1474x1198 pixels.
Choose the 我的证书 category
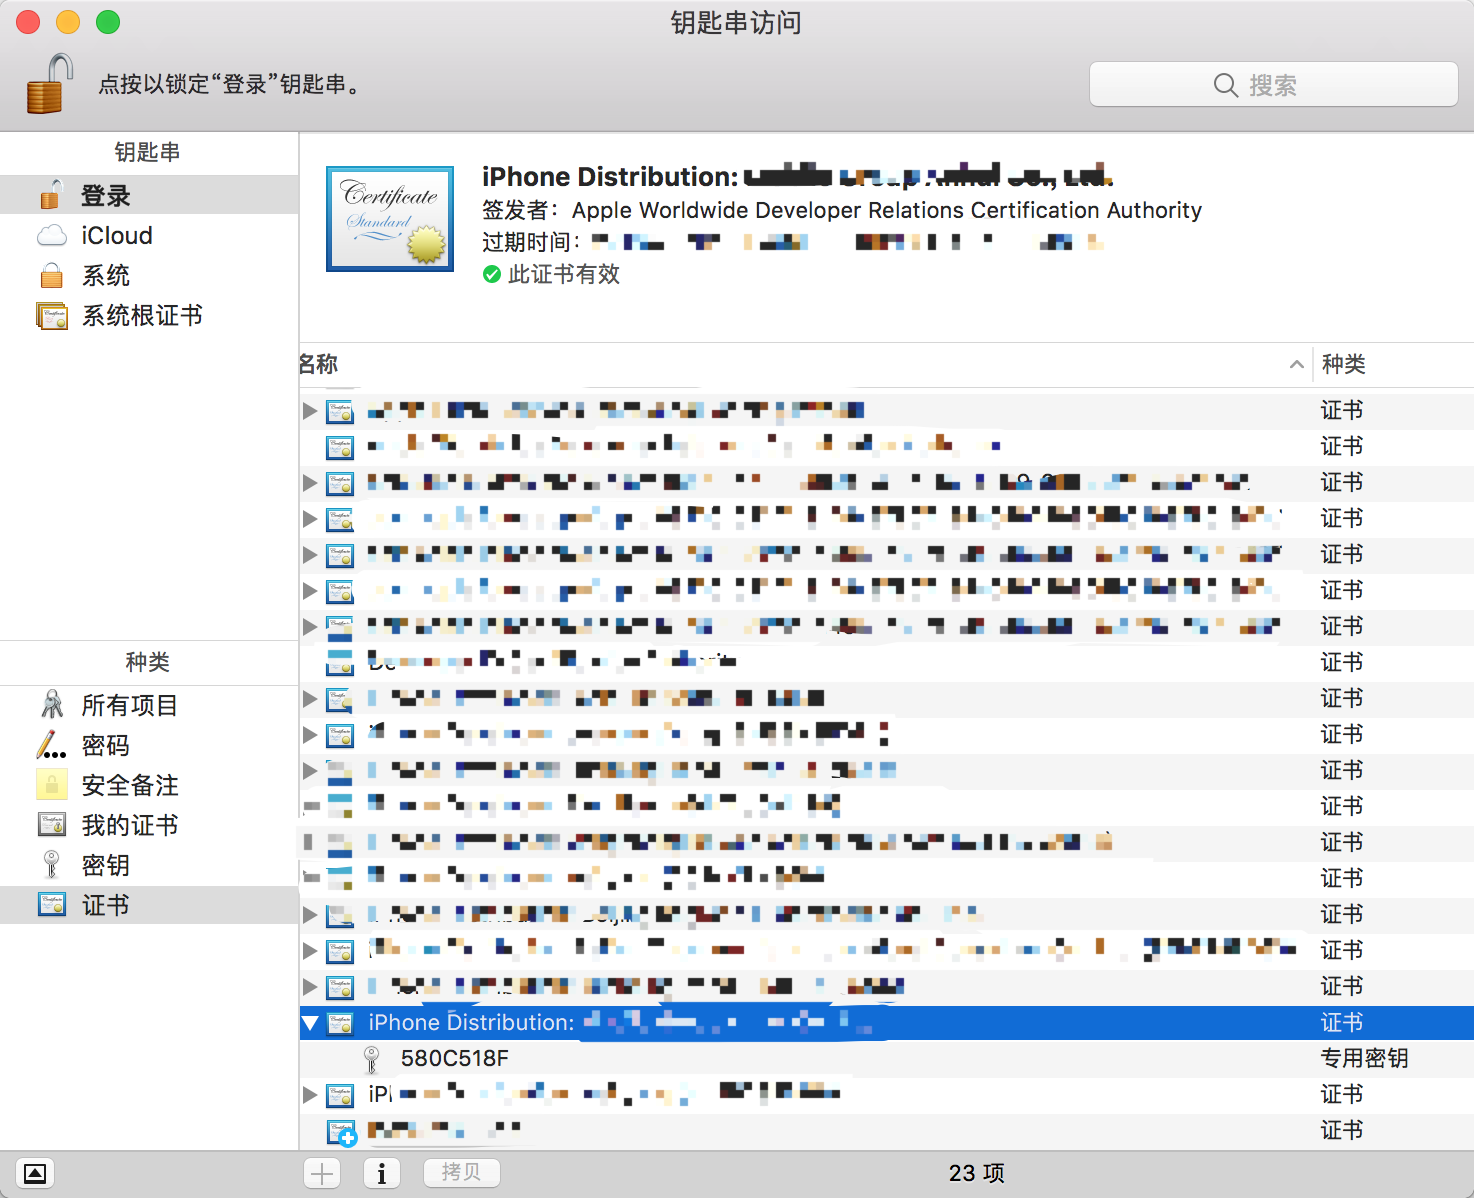pos(129,826)
